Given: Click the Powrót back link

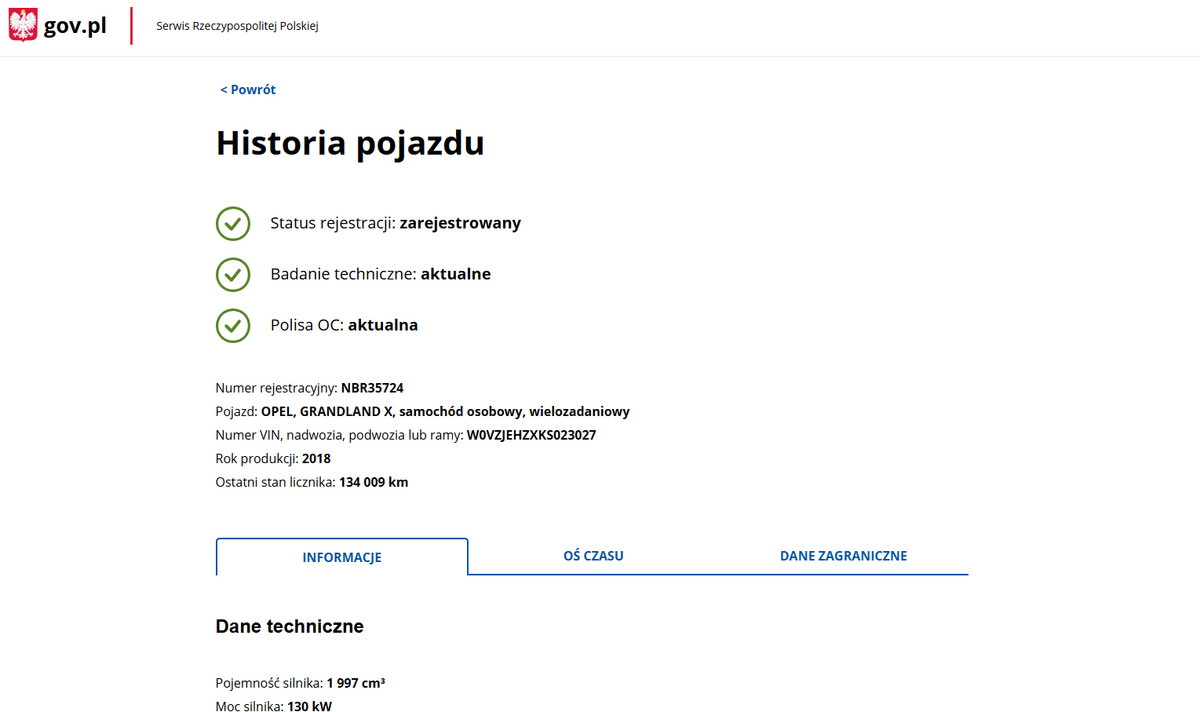Looking at the screenshot, I should 247,89.
